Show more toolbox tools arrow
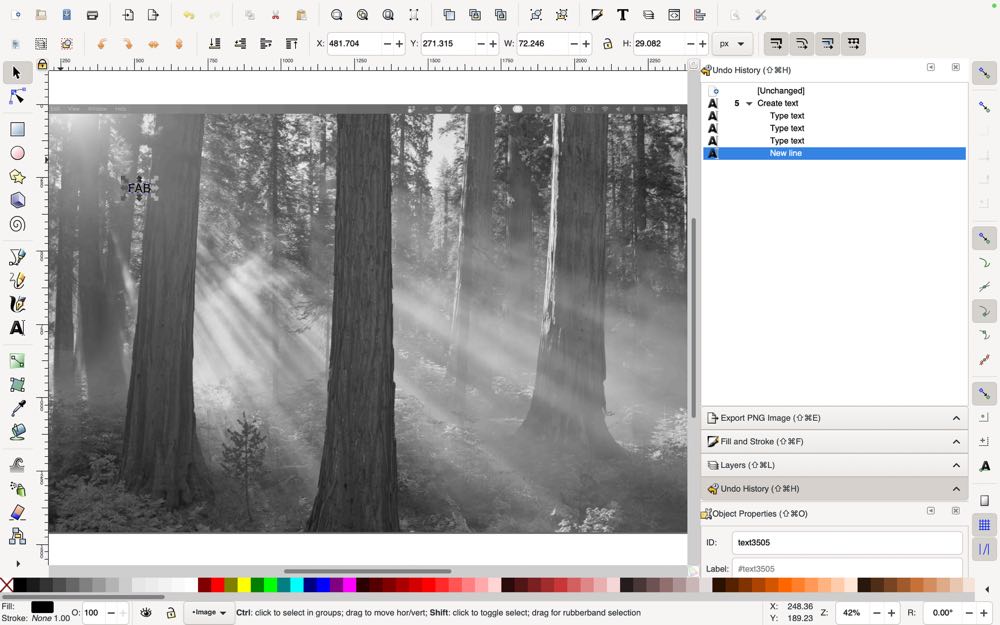Screen dimensions: 1000x625 (x=18, y=563)
